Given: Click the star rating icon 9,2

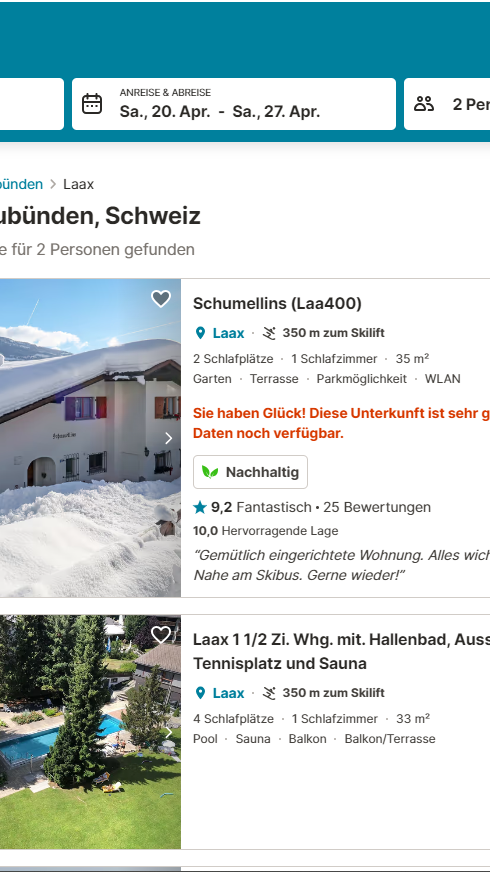Looking at the screenshot, I should pyautogui.click(x=200, y=507).
